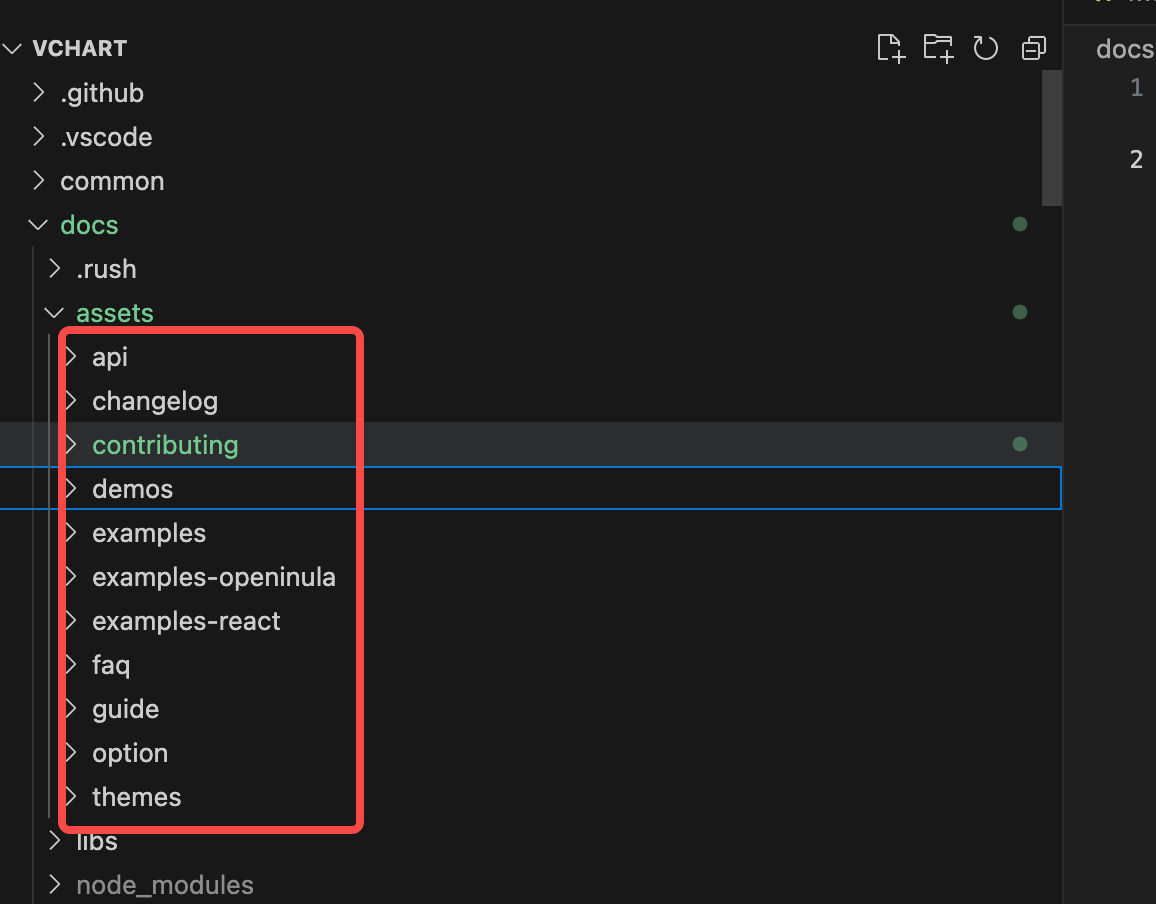Open the changelog folder
The height and width of the screenshot is (904, 1156).
coord(155,402)
